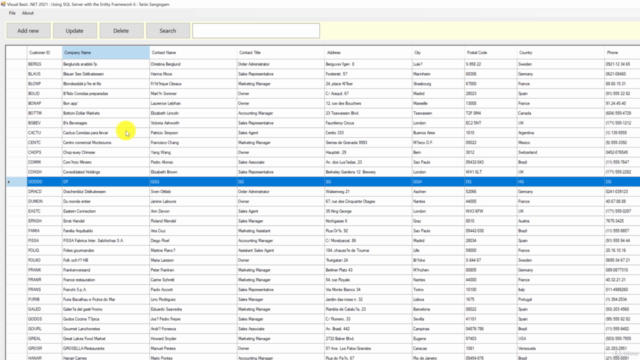Click the Postal Code column header
This screenshot has height=360, width=640.
click(491, 53)
